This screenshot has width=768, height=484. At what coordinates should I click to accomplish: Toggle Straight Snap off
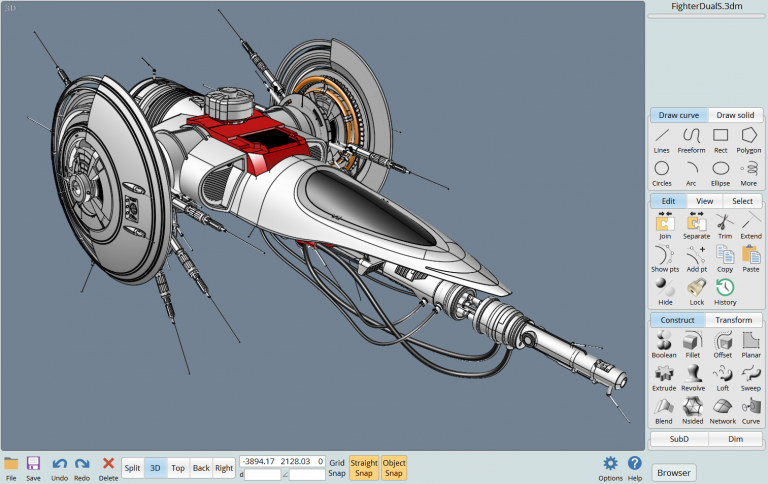coord(364,468)
